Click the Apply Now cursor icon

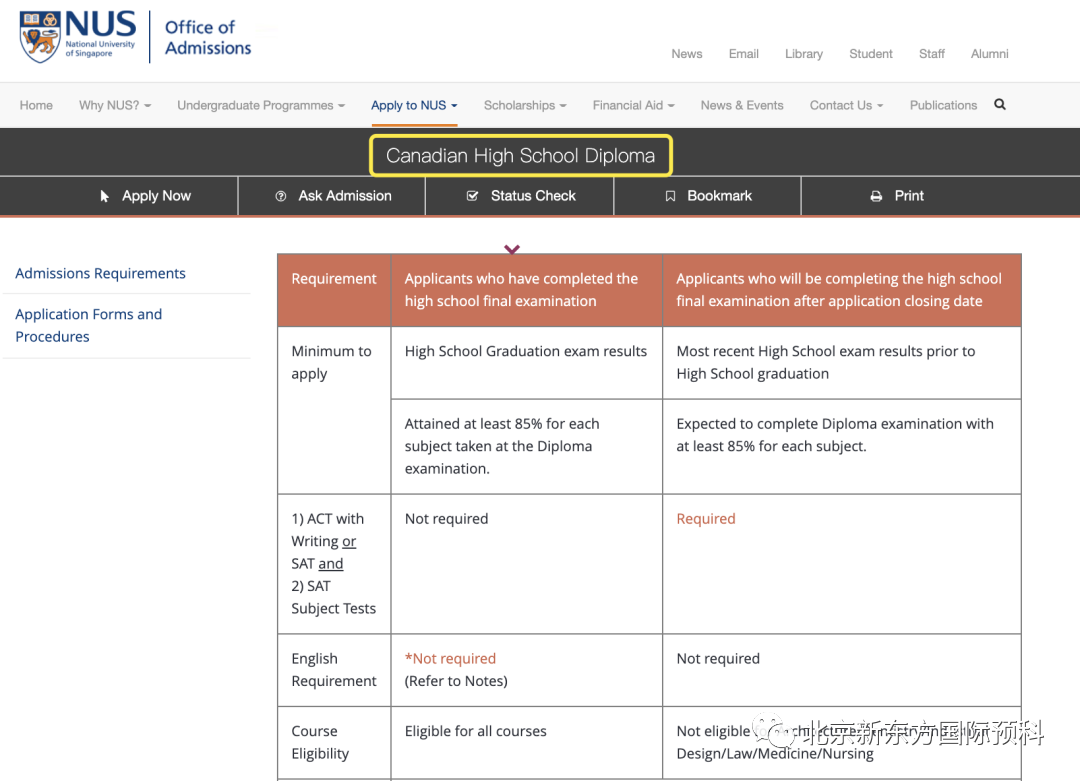click(105, 196)
